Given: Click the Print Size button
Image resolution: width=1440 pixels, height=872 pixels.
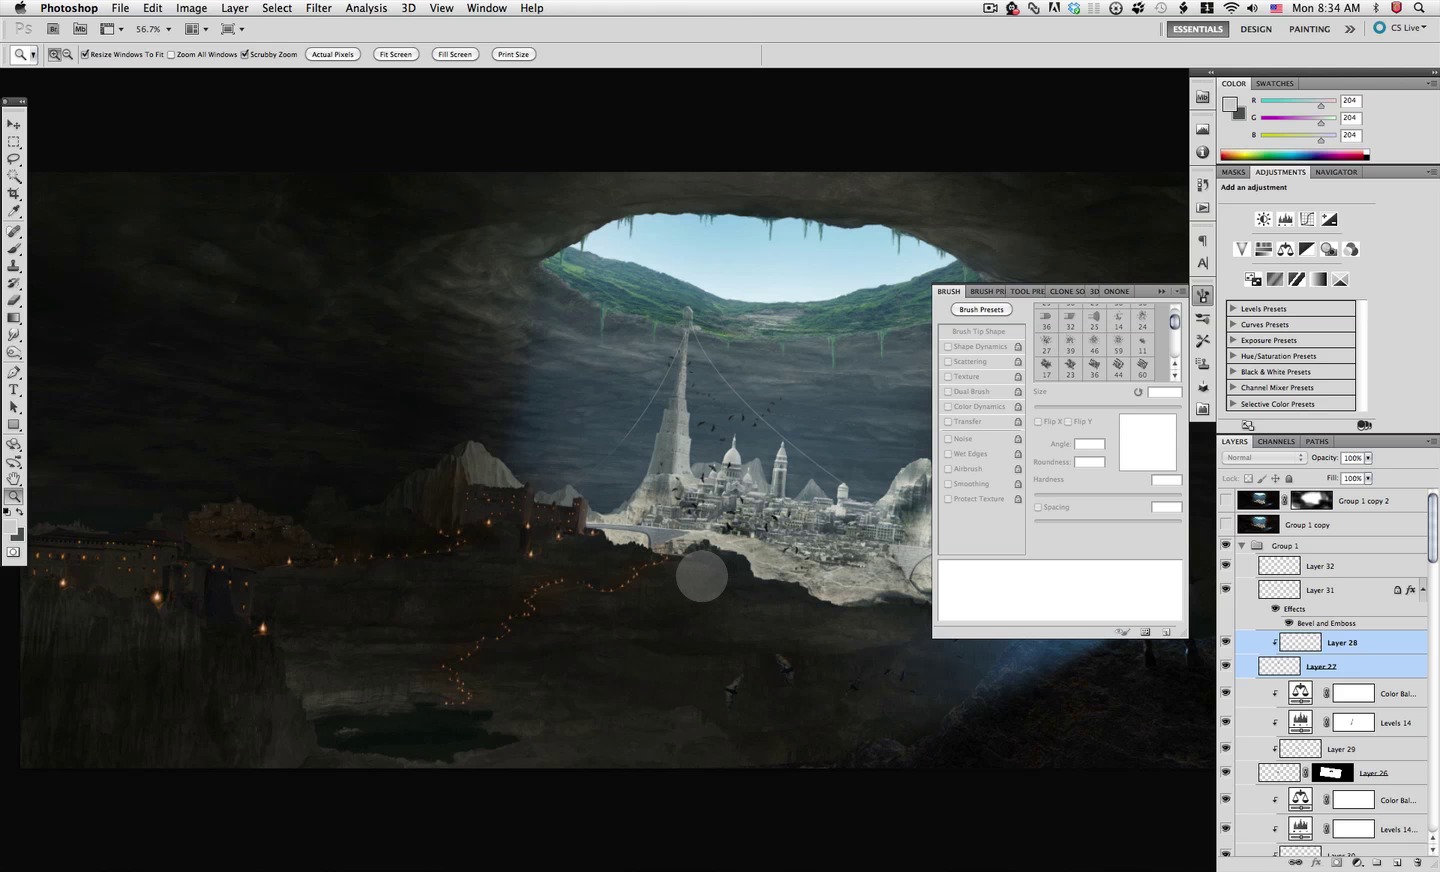Looking at the screenshot, I should pyautogui.click(x=514, y=54).
